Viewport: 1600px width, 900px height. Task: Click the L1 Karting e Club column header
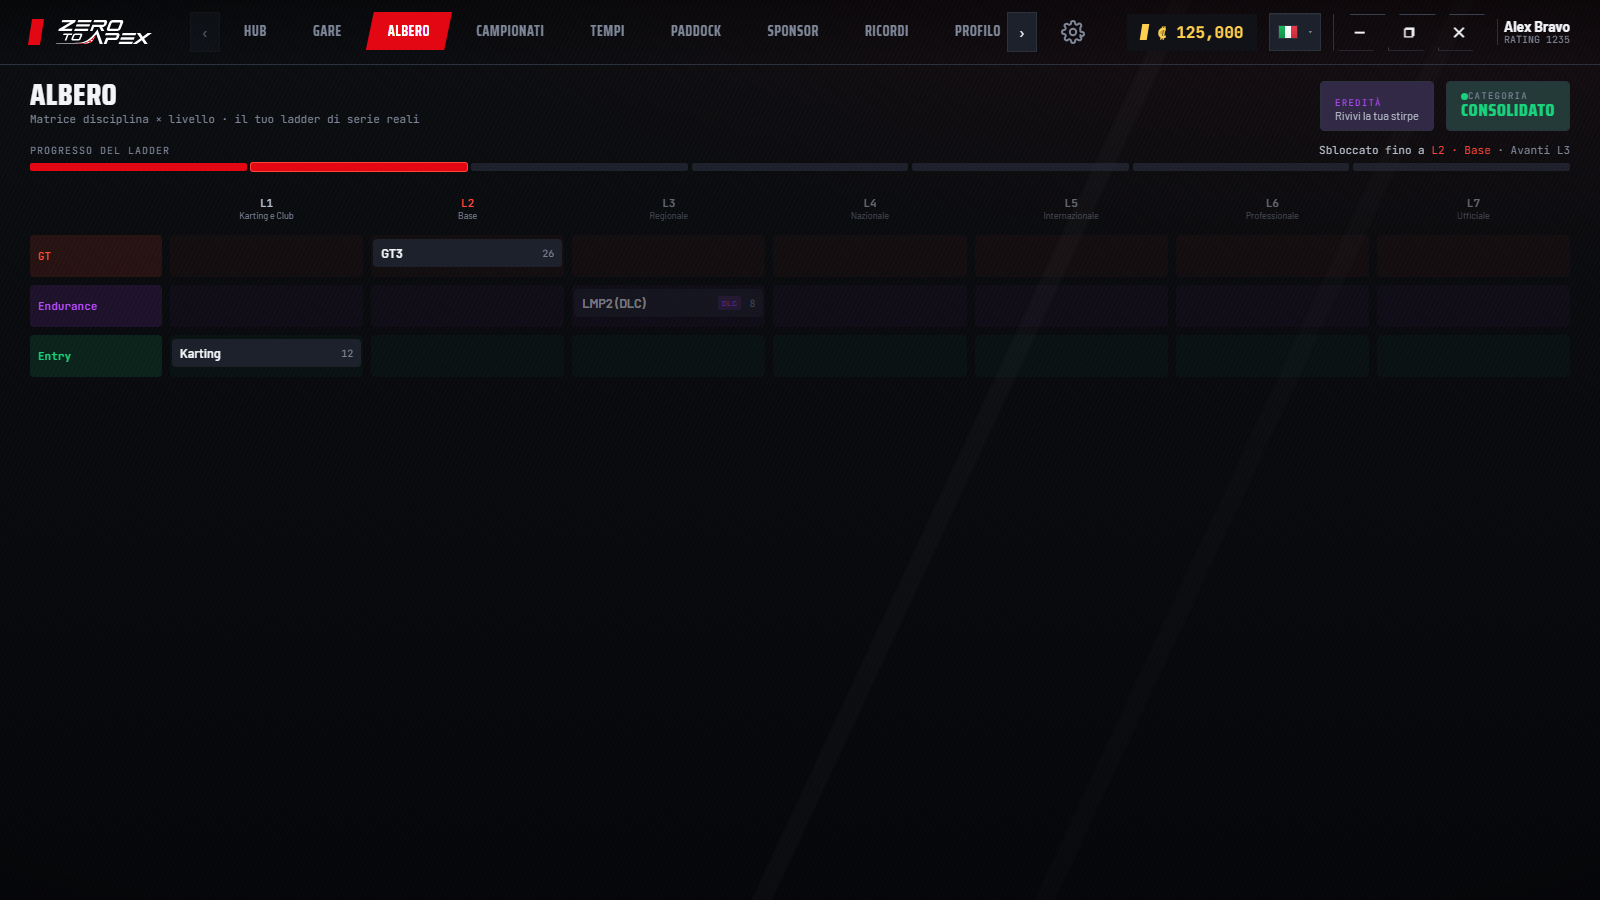click(x=266, y=209)
